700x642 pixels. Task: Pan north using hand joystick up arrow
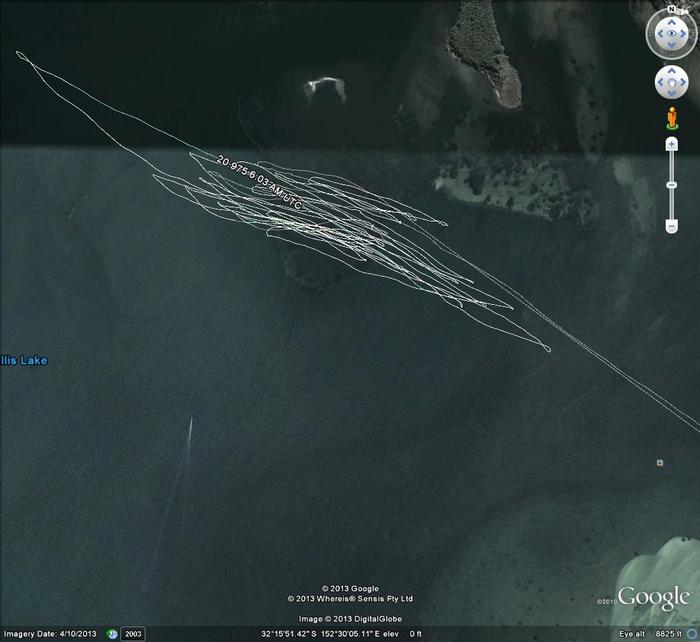(671, 69)
